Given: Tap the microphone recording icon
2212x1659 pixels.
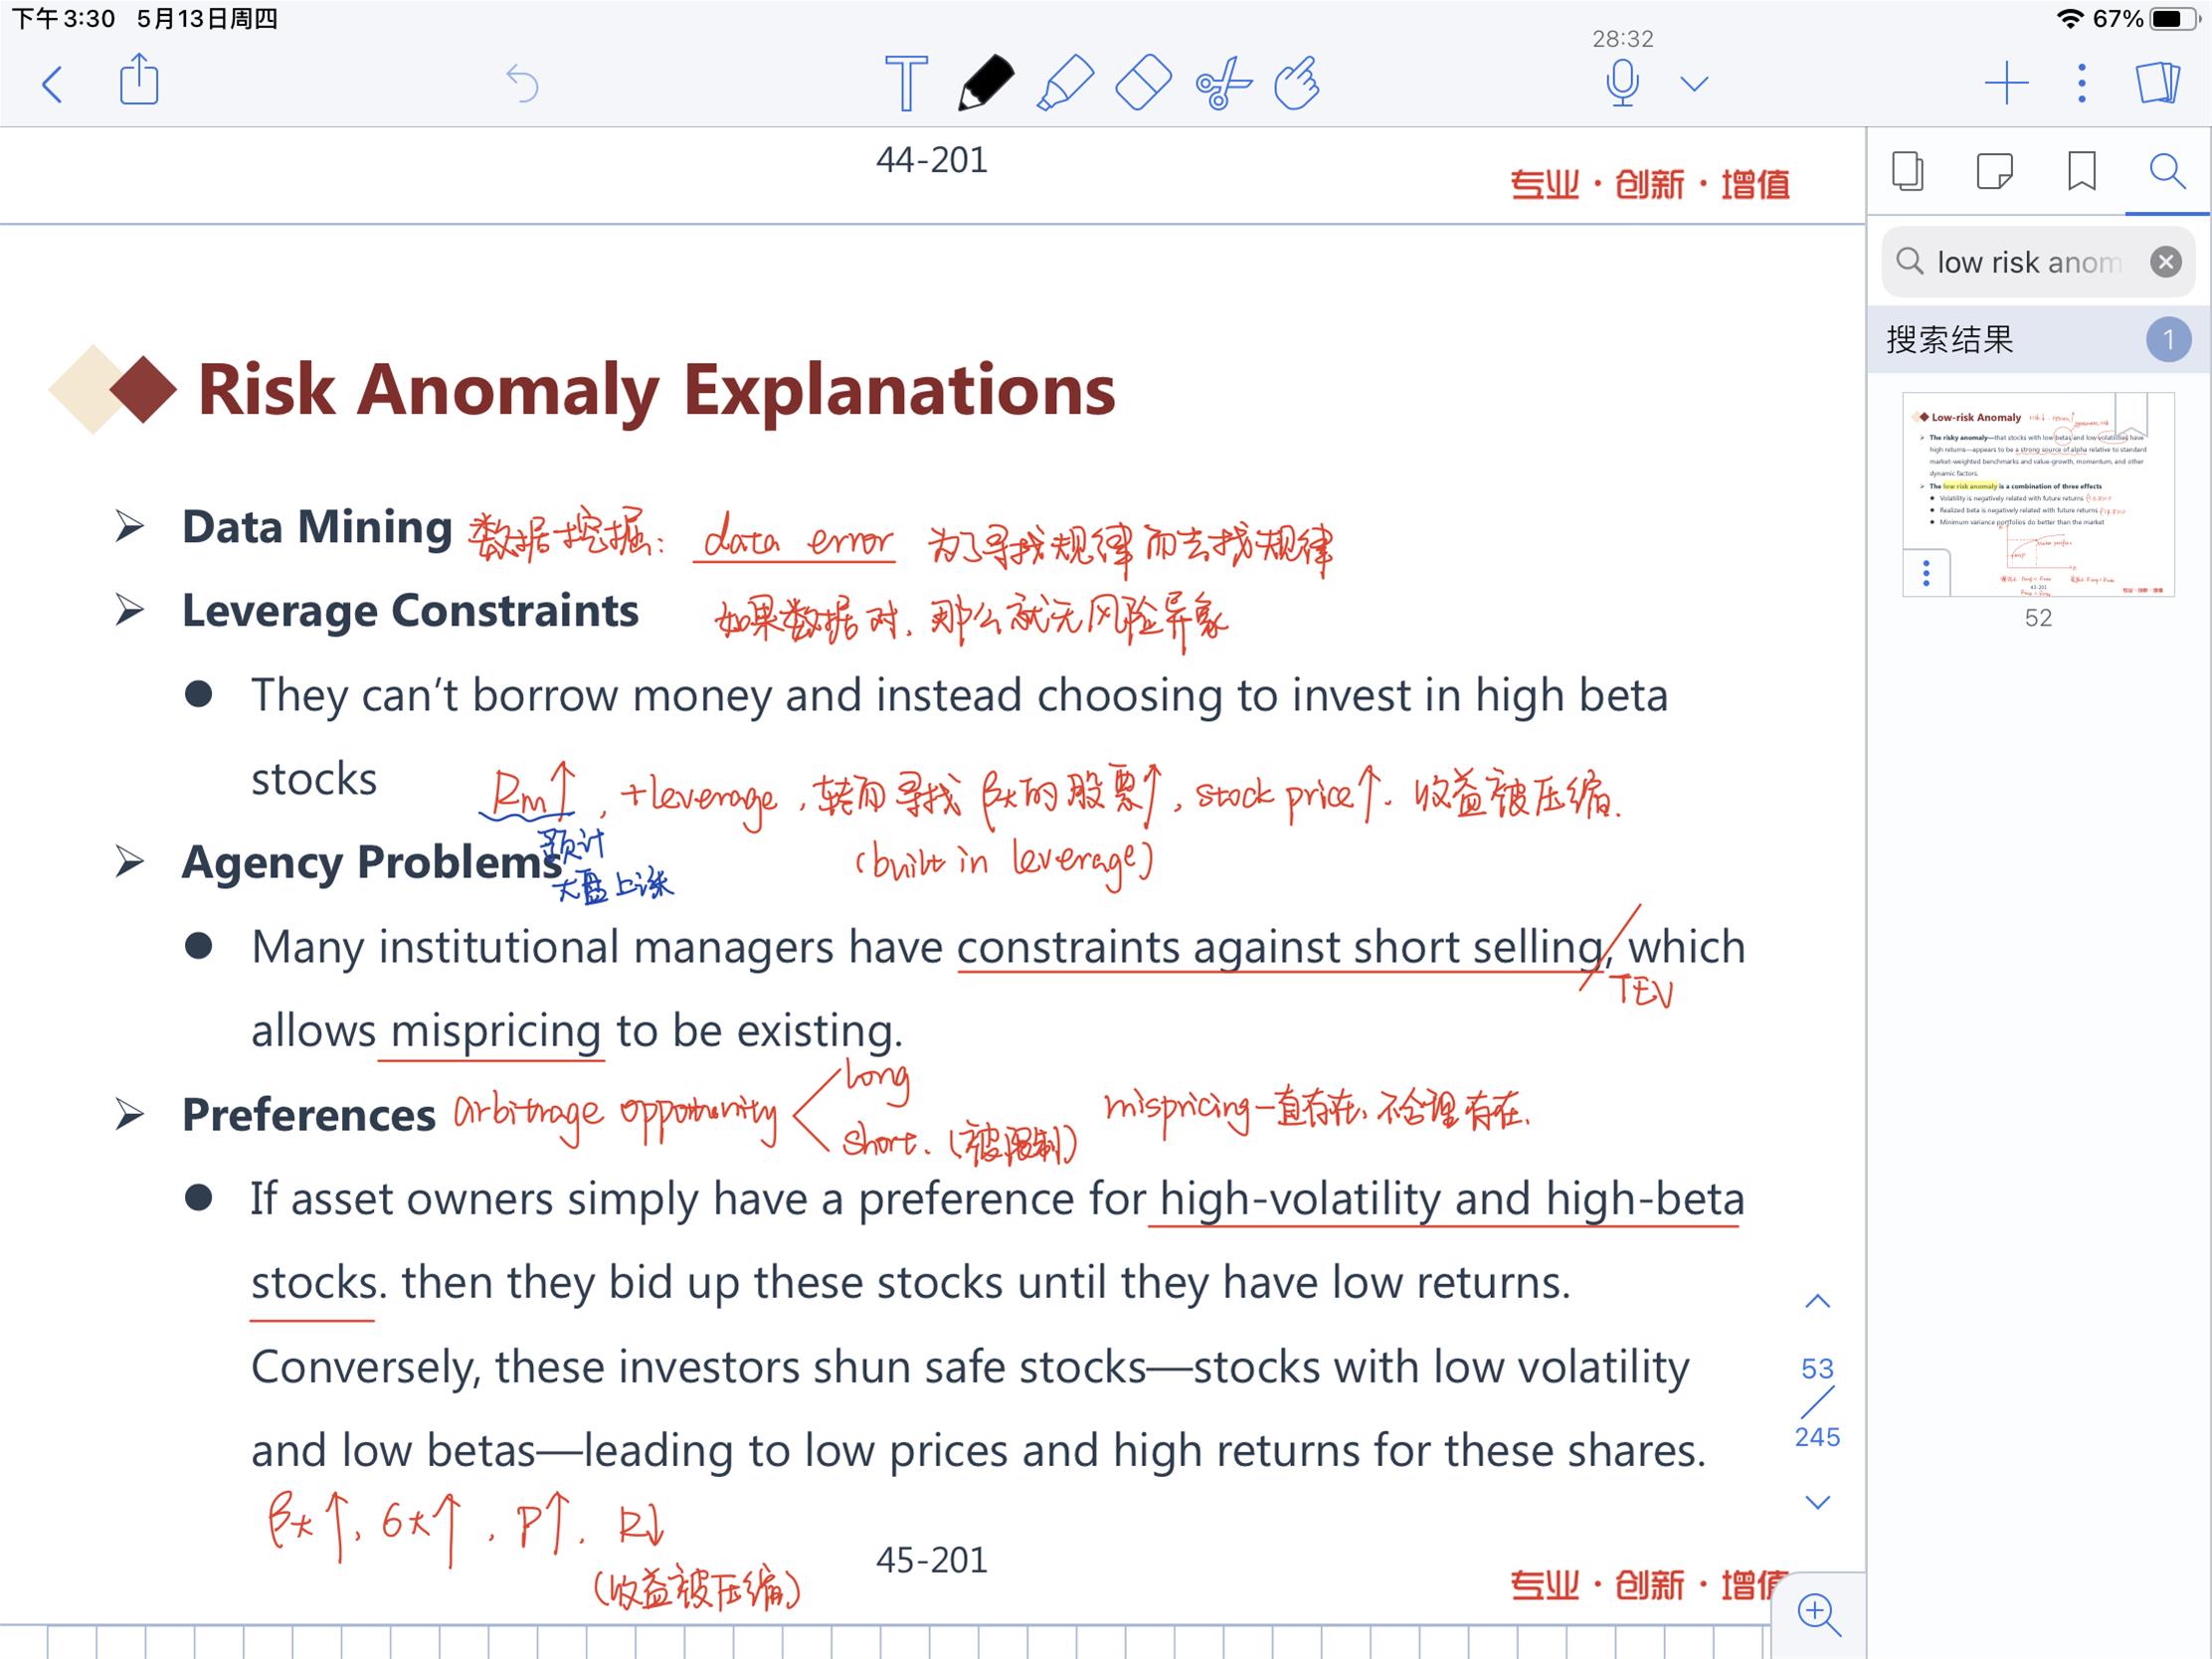Looking at the screenshot, I should (1622, 83).
